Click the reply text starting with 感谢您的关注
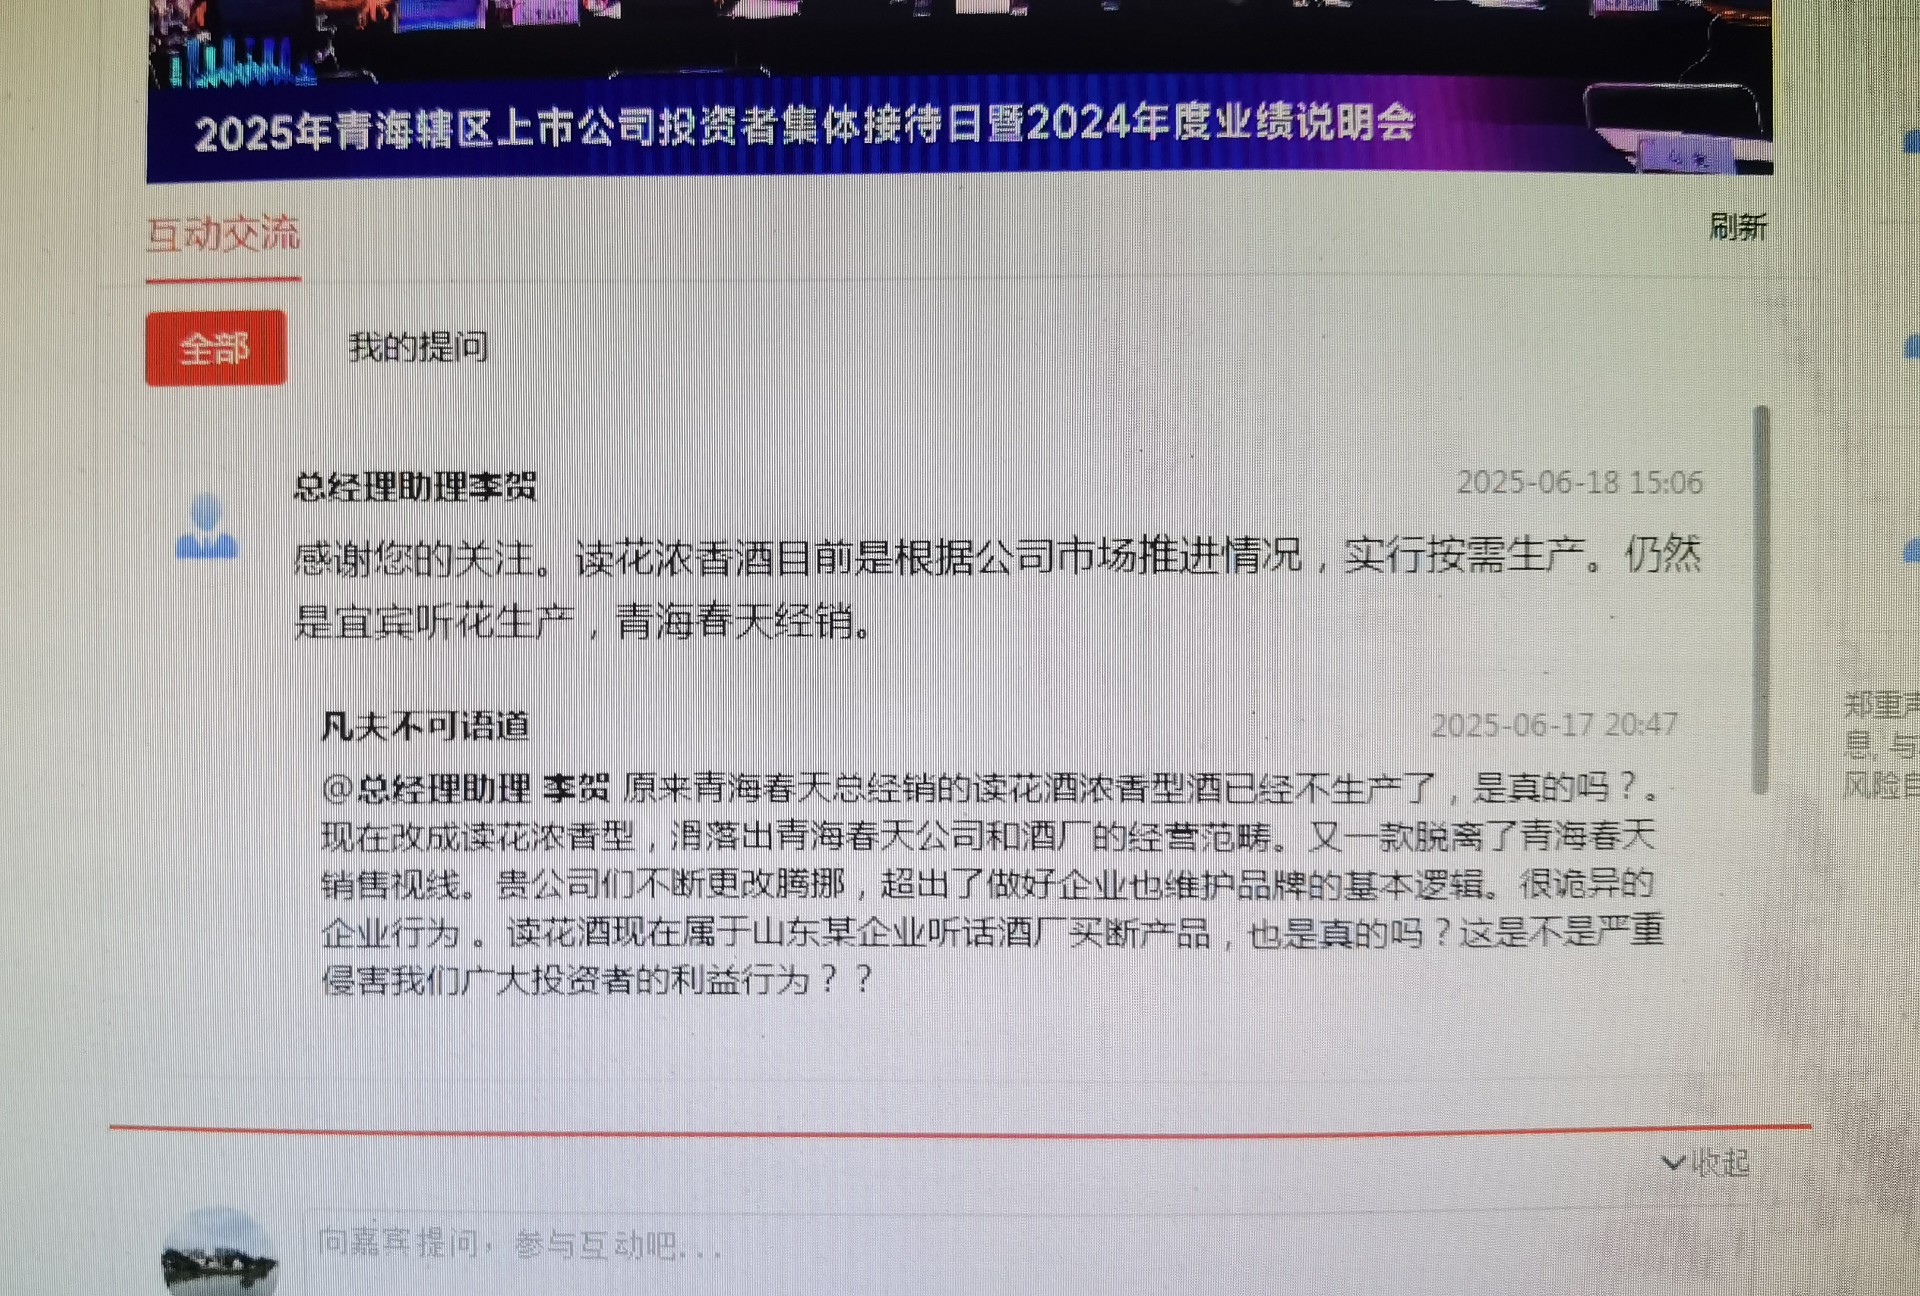Screen dimensions: 1920x1296 [x=997, y=589]
